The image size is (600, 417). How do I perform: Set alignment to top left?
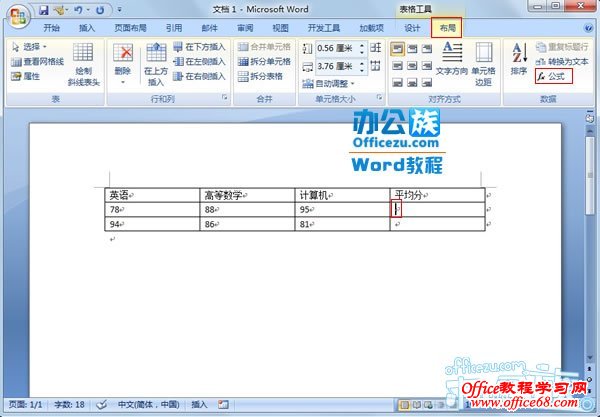(398, 49)
